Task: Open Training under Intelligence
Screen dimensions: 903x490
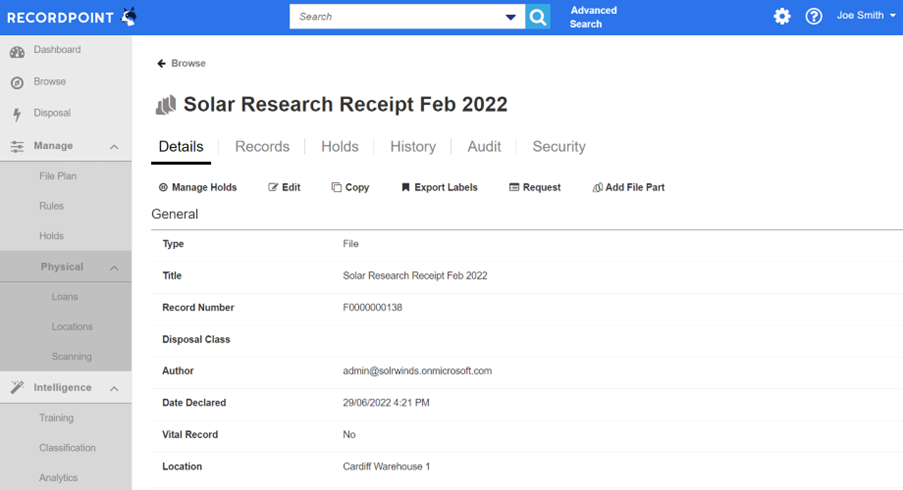Action: point(56,418)
